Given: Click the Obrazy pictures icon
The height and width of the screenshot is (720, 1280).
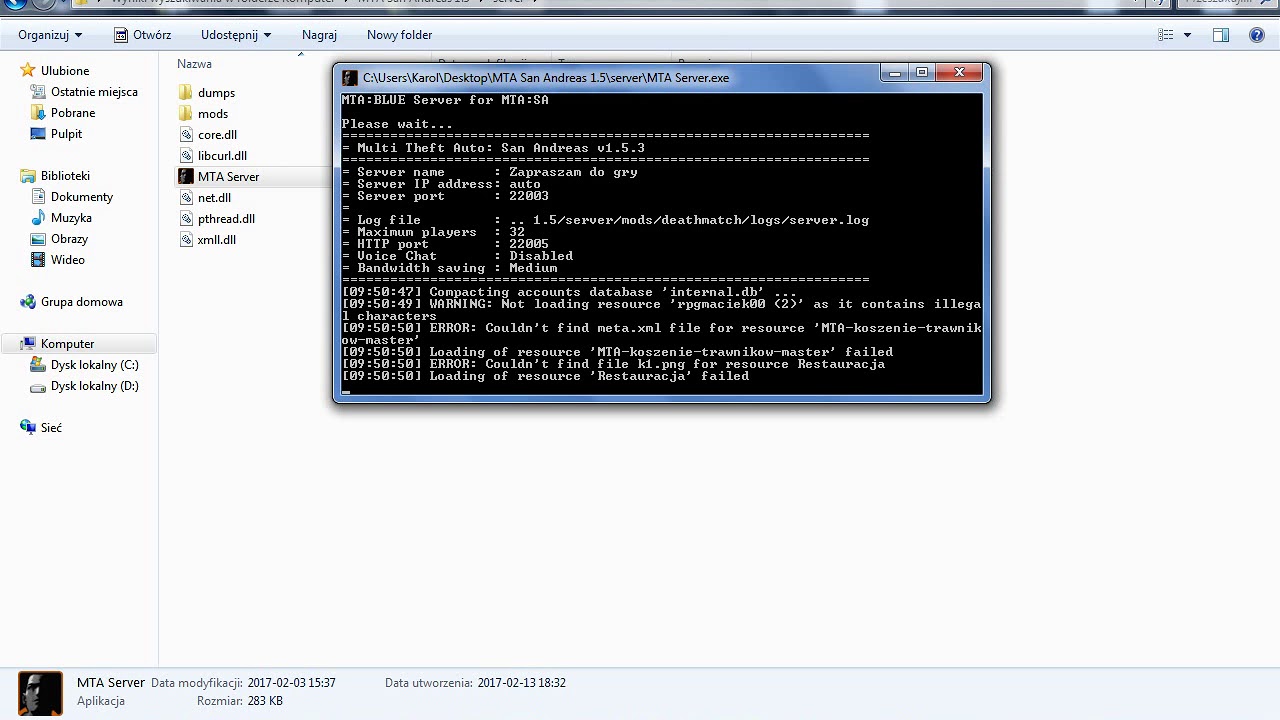Looking at the screenshot, I should 38,238.
